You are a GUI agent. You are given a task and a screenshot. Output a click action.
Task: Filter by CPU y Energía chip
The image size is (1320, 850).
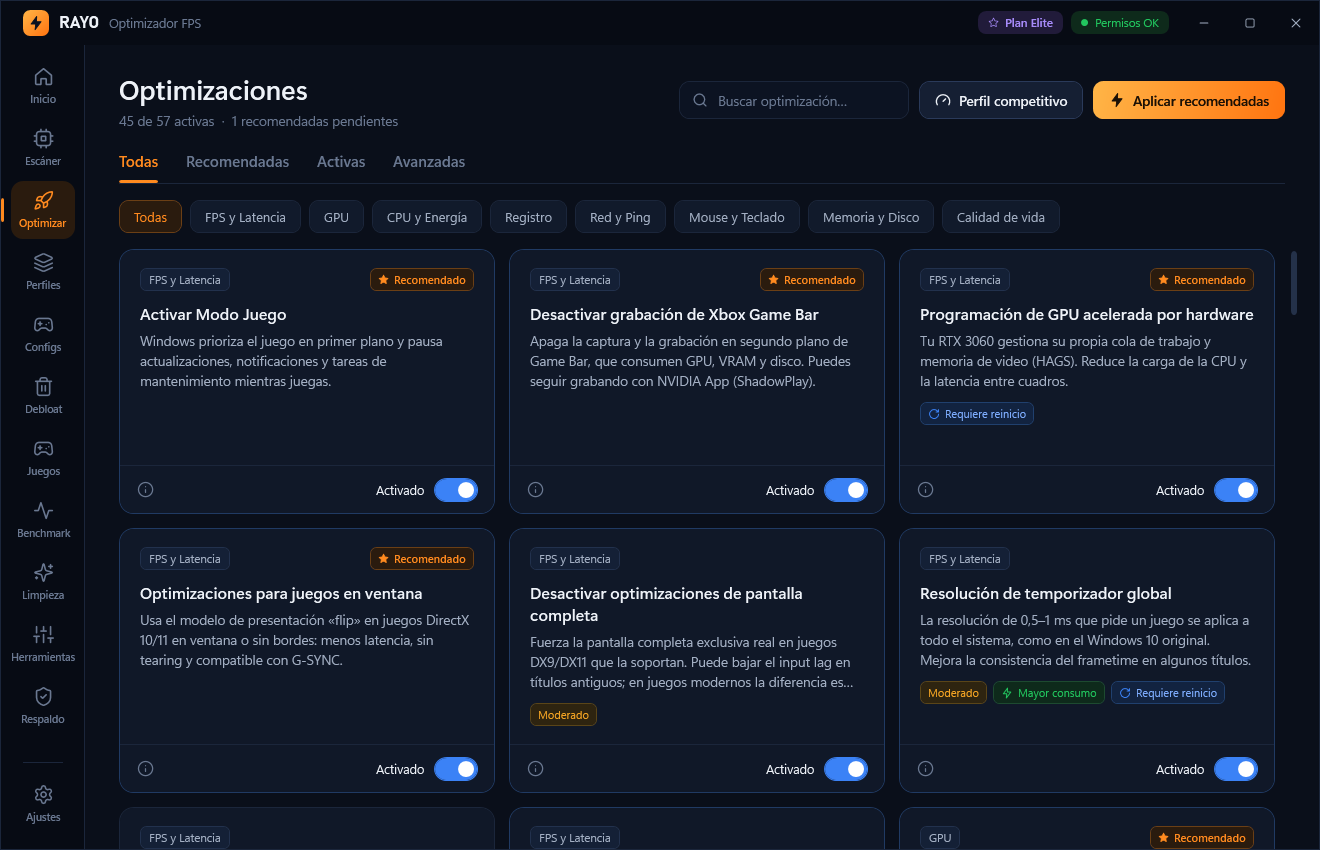pos(427,217)
